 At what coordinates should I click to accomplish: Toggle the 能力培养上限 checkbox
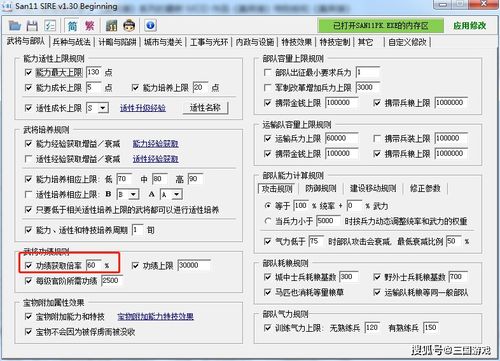[135, 88]
